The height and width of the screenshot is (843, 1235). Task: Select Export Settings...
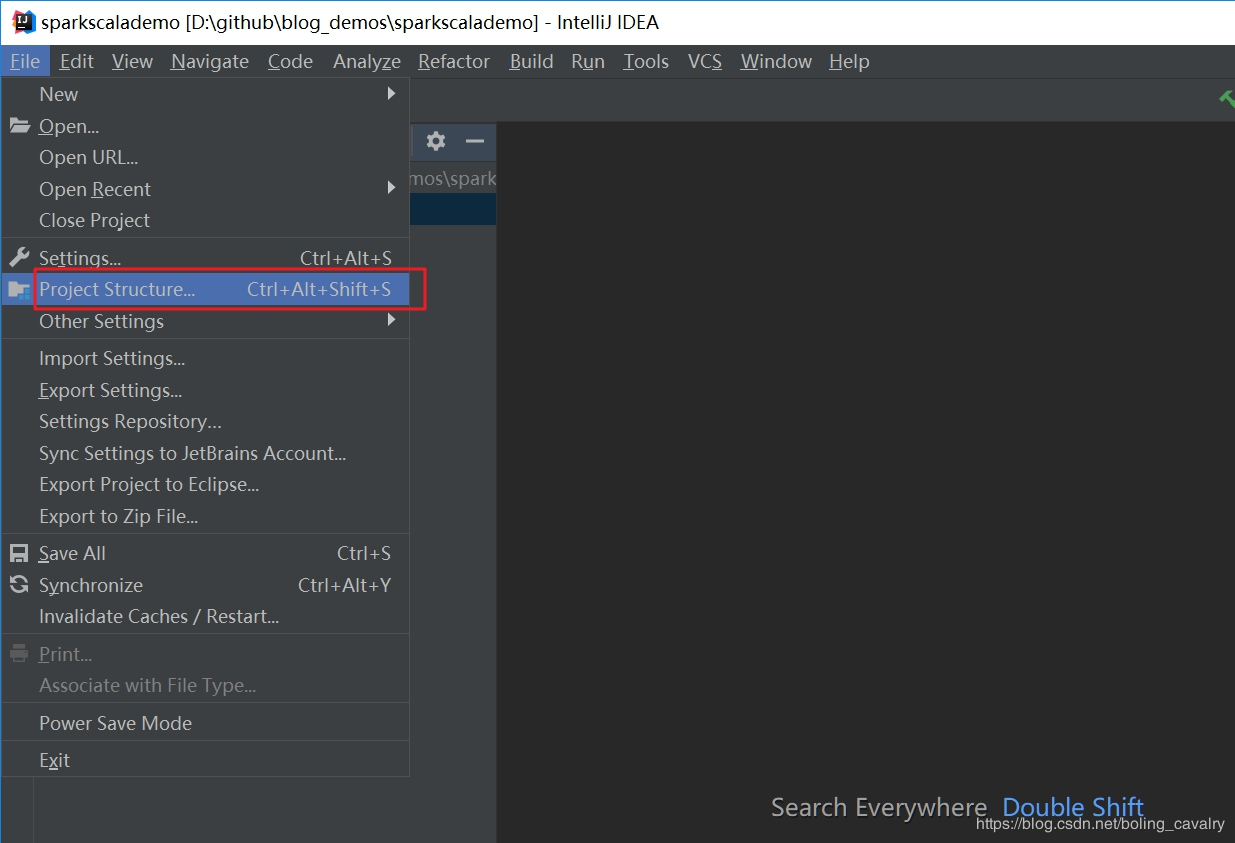(x=205, y=390)
